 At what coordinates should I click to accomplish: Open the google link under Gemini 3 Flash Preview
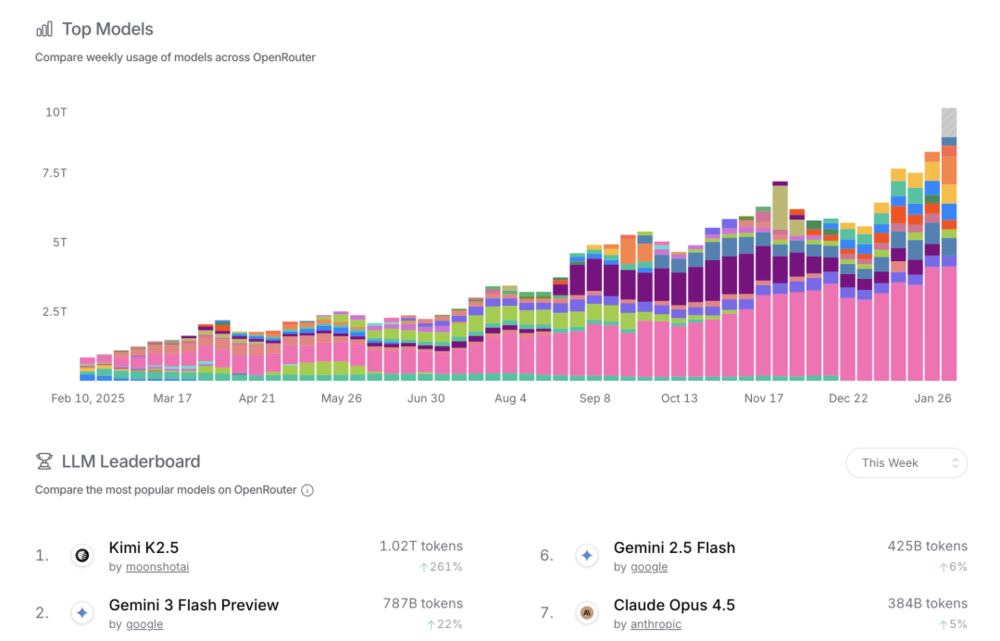pos(144,625)
